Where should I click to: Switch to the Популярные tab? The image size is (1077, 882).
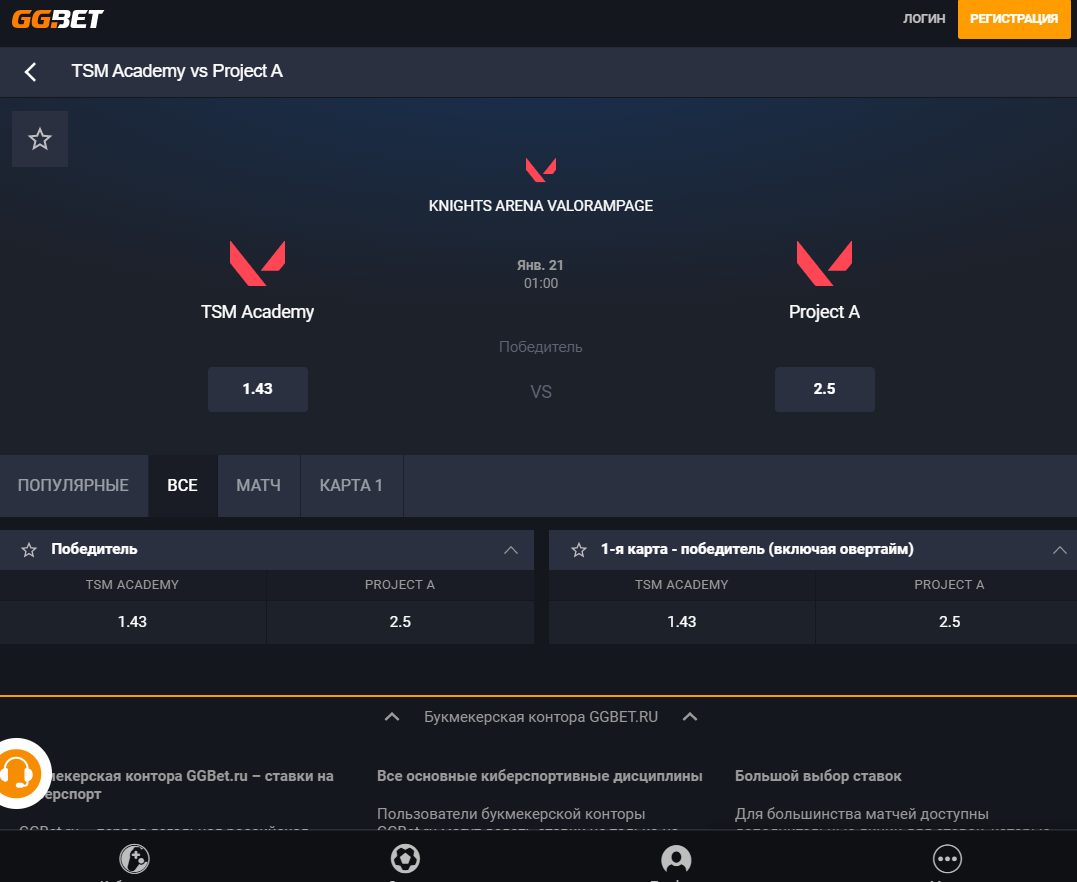tap(73, 486)
